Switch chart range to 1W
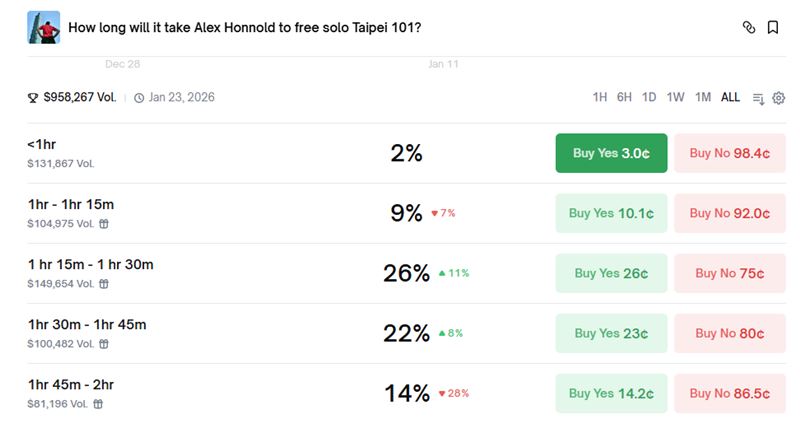Screen dimensions: 800x423 point(676,97)
